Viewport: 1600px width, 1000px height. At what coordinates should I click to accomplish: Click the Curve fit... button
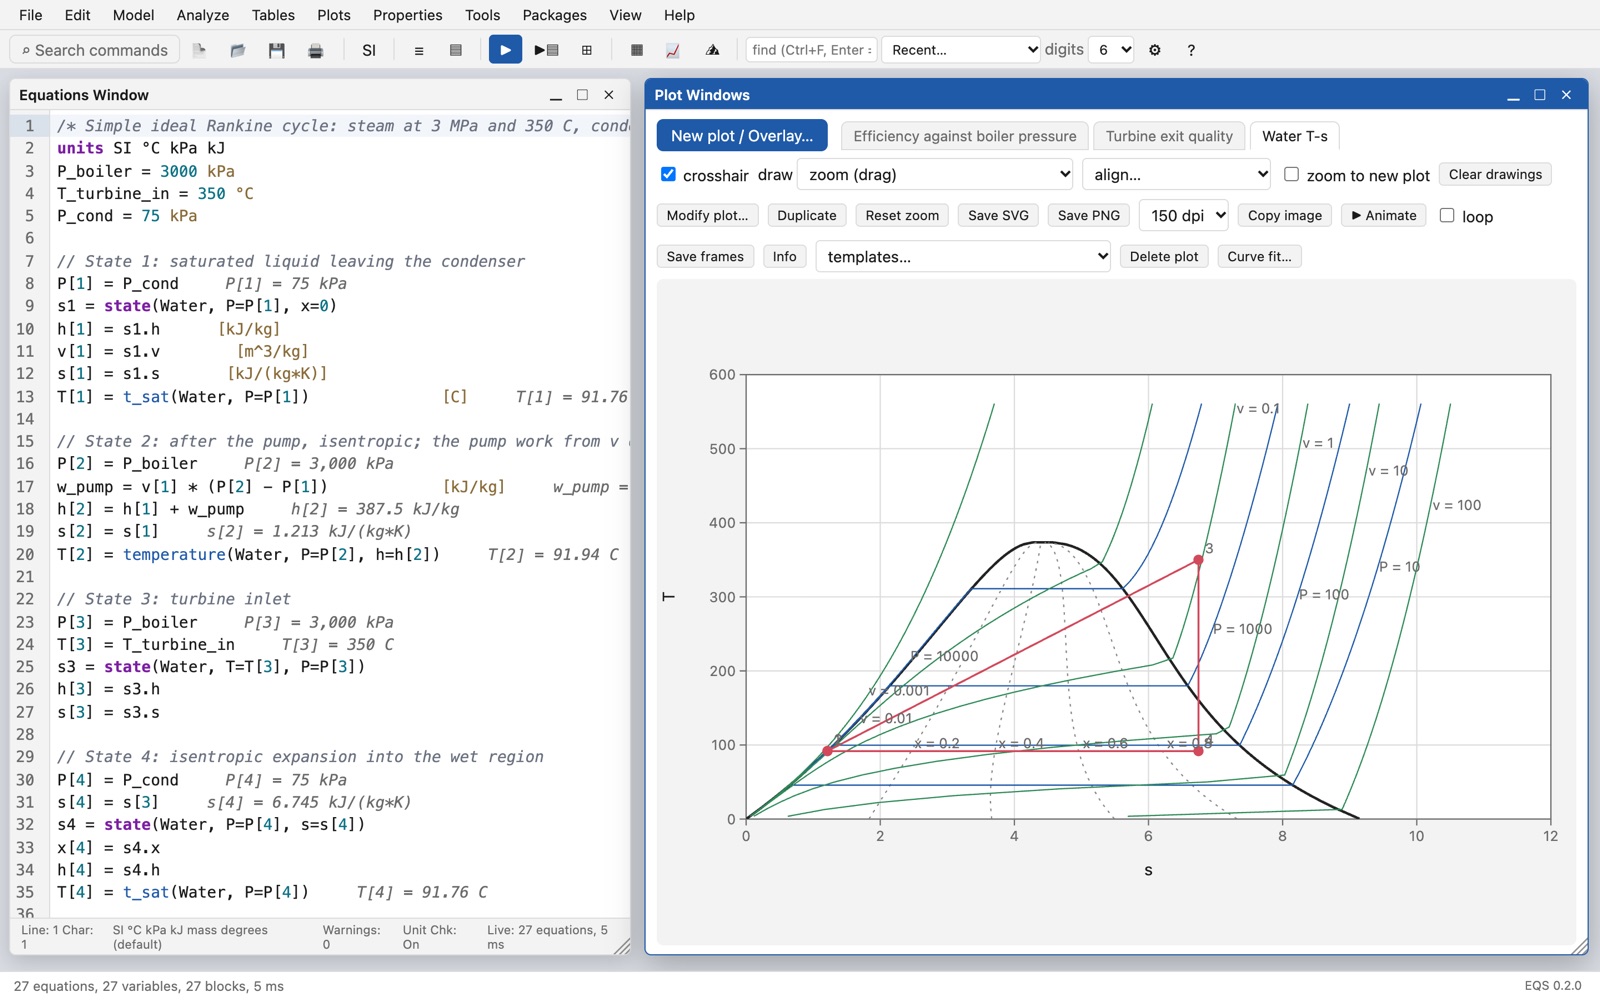tap(1259, 256)
